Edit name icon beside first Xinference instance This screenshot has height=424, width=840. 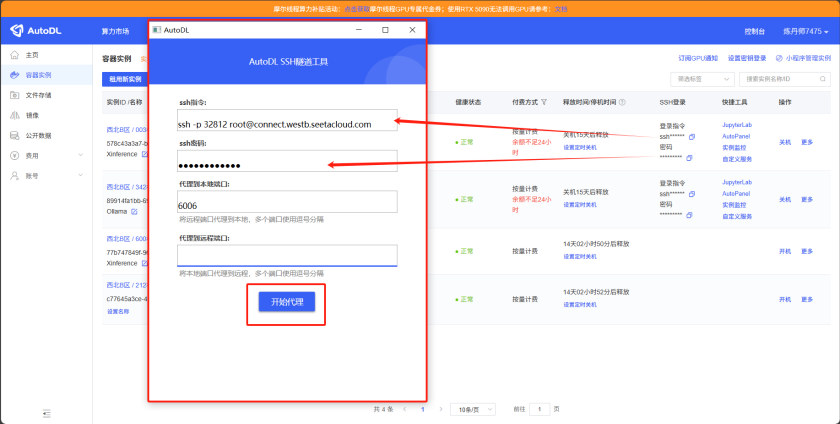point(144,154)
